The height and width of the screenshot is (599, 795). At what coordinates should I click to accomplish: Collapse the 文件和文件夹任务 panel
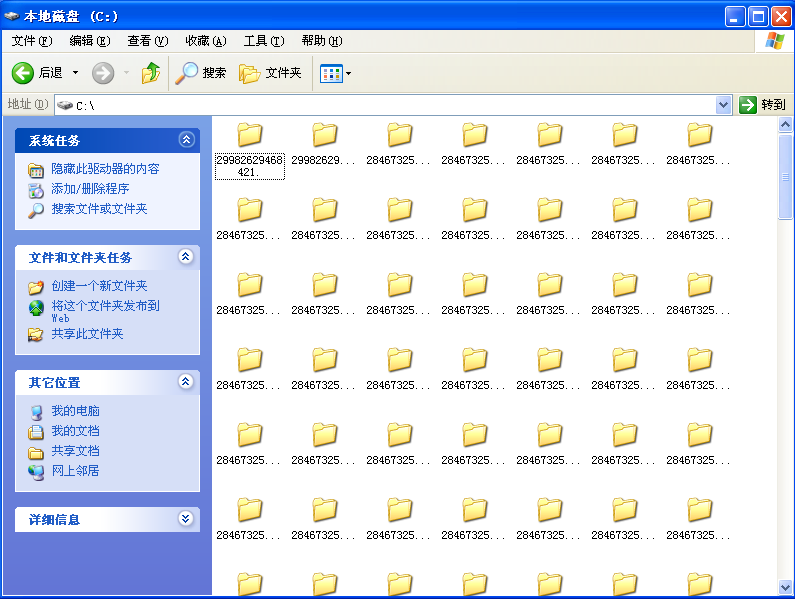[x=186, y=257]
